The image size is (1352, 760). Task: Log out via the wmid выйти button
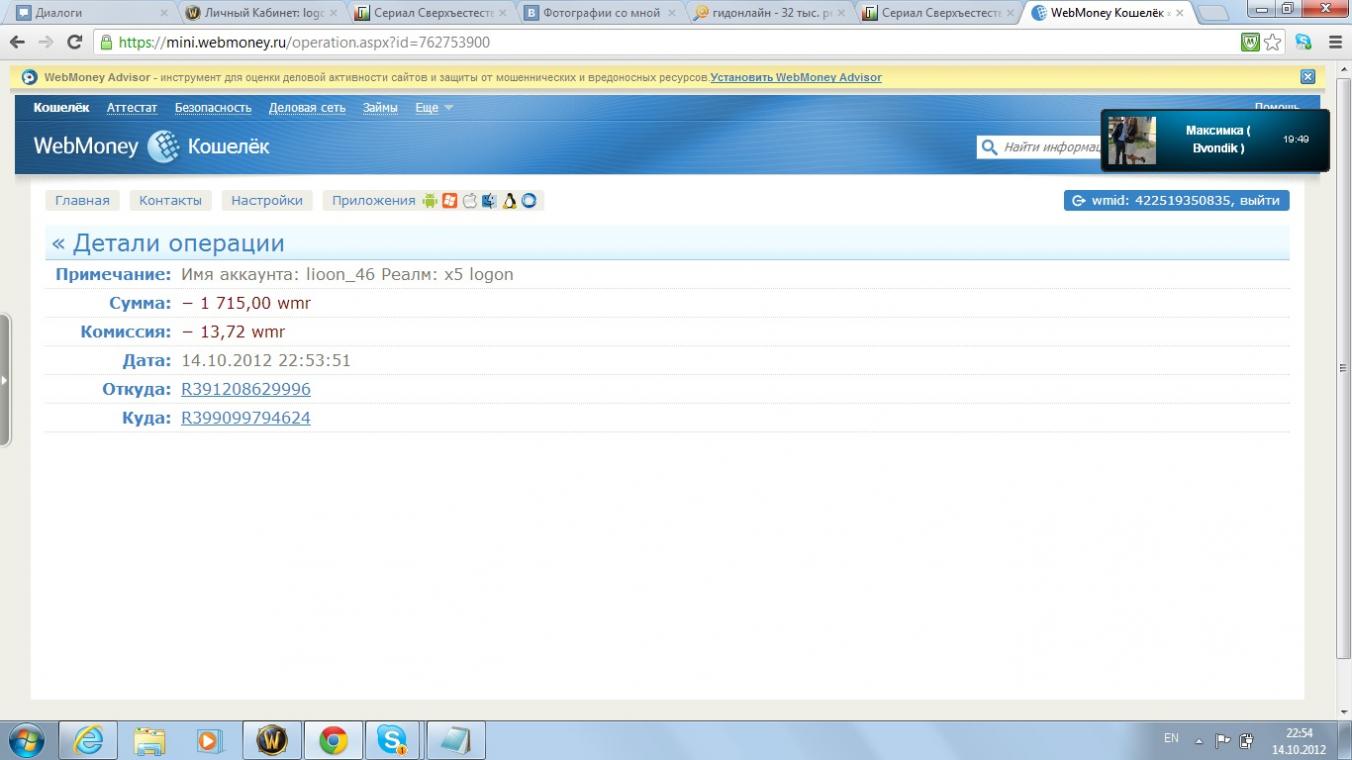coord(1176,200)
